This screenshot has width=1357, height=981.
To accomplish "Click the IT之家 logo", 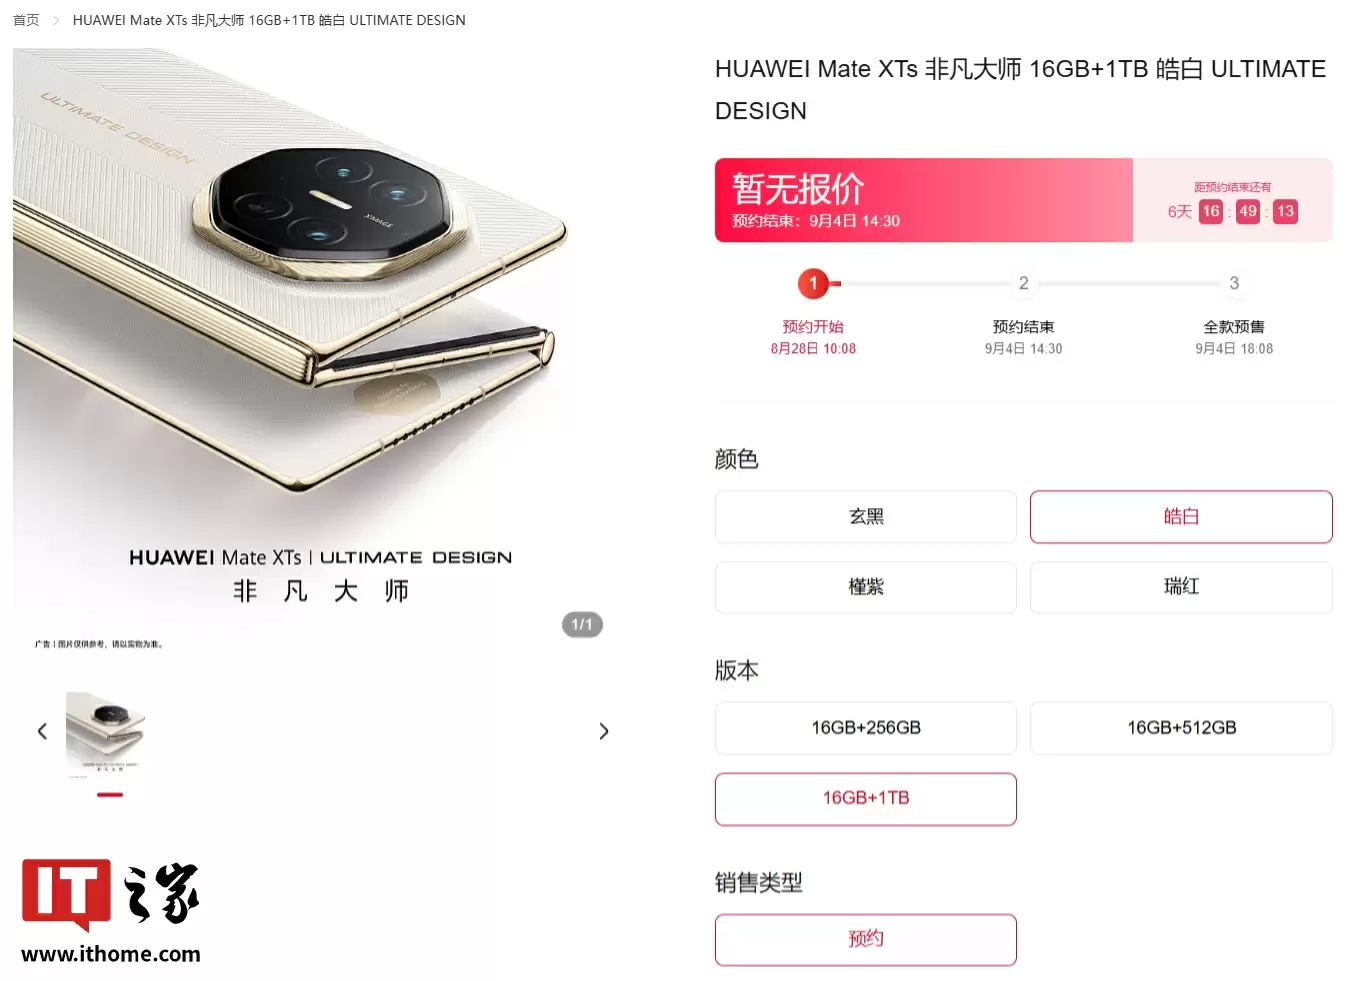I will 110,893.
